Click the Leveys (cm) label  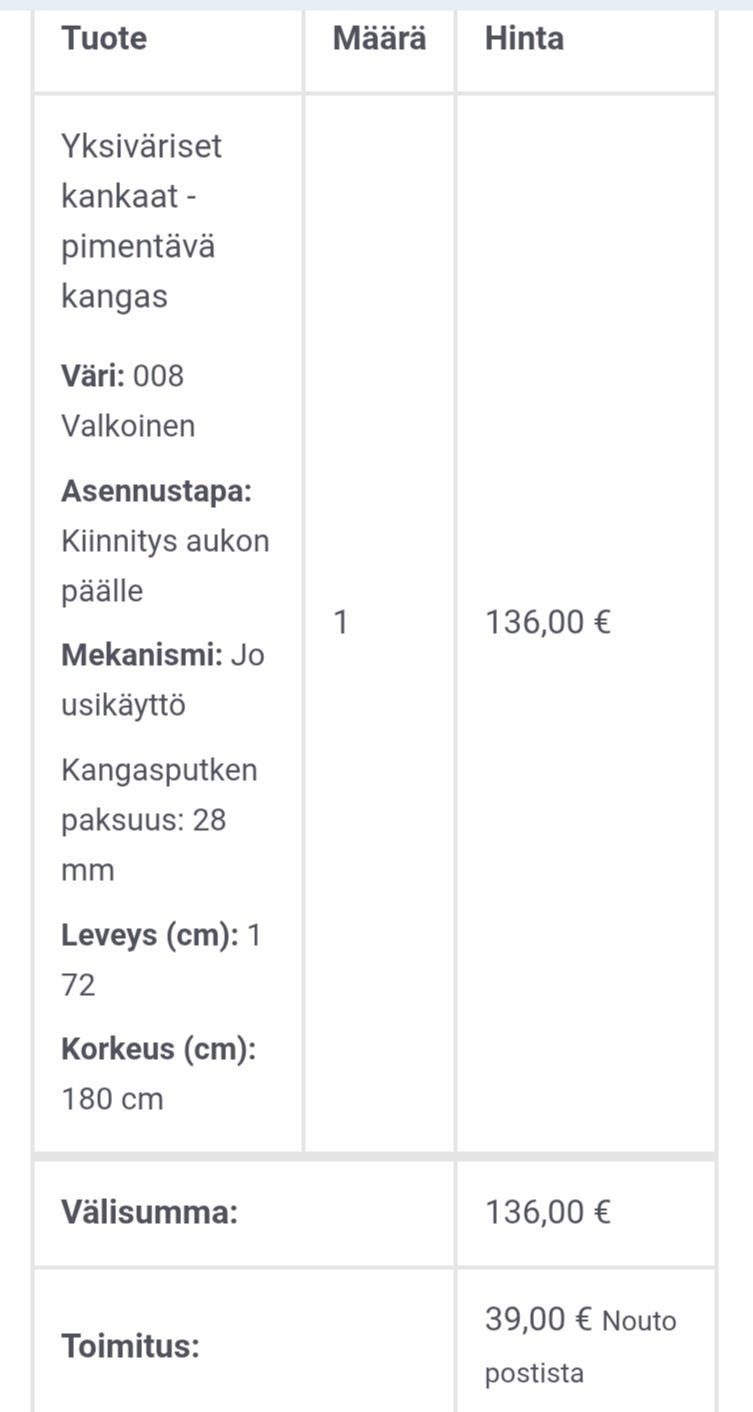pyautogui.click(x=150, y=936)
